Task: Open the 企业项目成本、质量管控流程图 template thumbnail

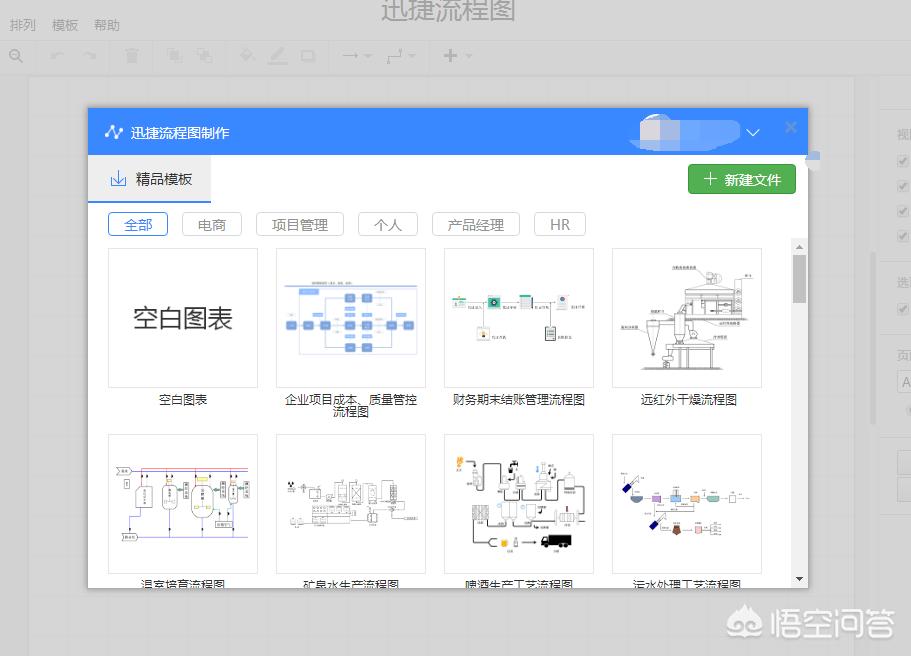Action: point(351,318)
